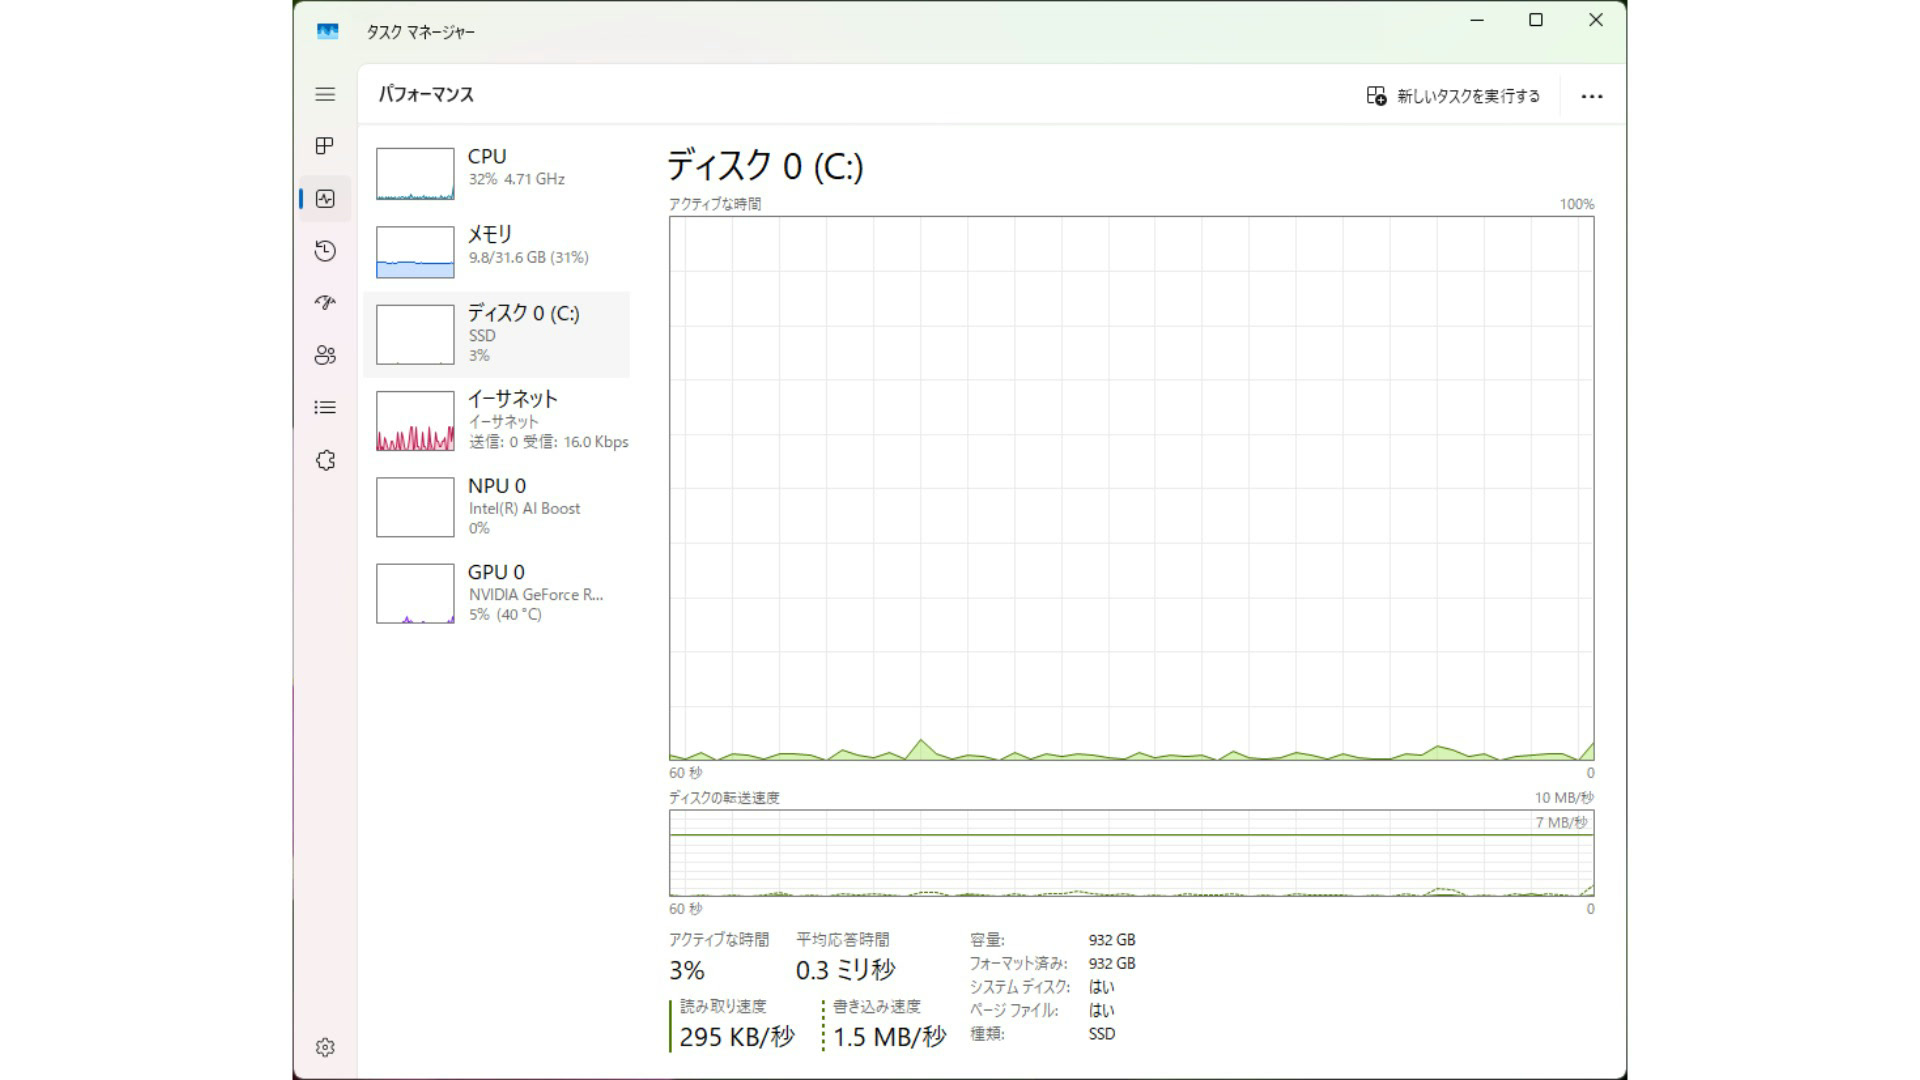Click the CPU mini graph thumbnail
The image size is (1920, 1080).
[x=415, y=174]
